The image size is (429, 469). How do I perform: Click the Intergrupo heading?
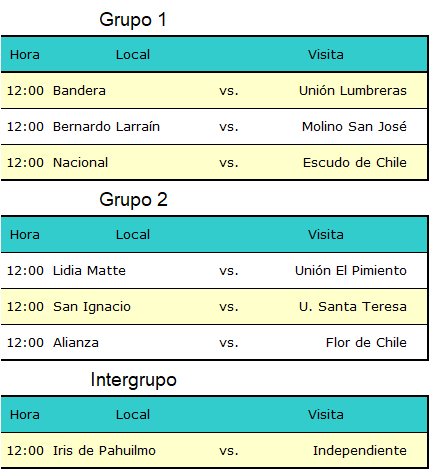pos(133,380)
